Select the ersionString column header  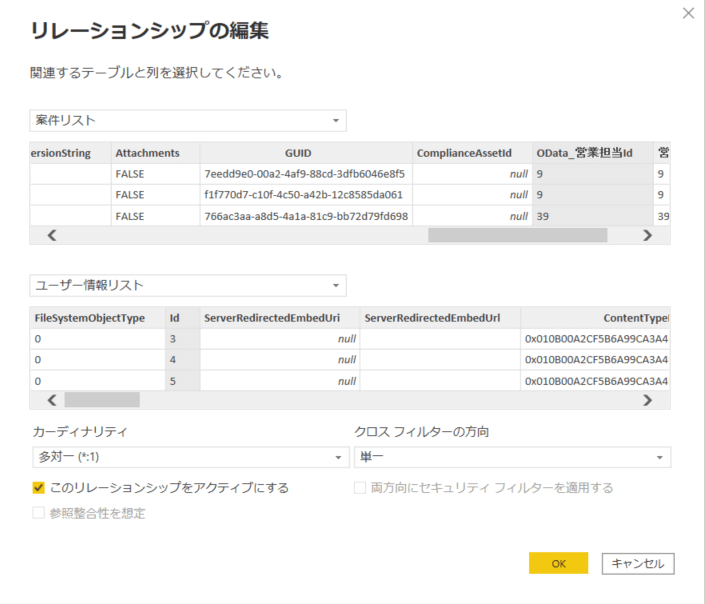pyautogui.click(x=70, y=153)
